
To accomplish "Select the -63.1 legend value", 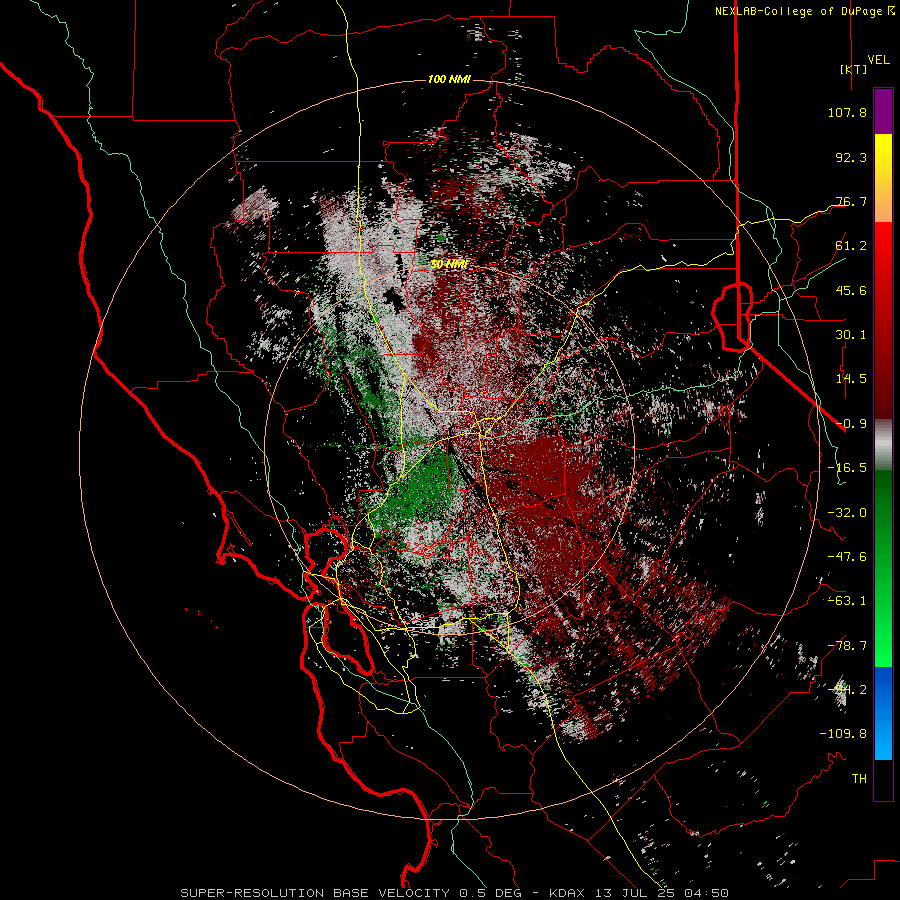I will point(847,600).
